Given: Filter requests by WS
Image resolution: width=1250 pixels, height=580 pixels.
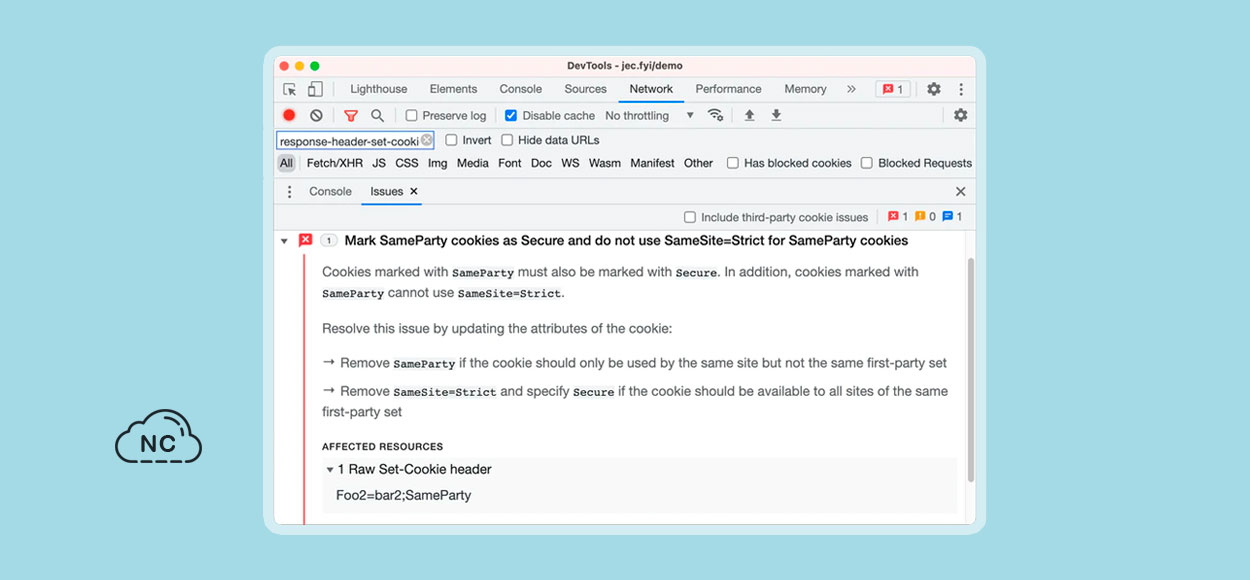Looking at the screenshot, I should point(570,163).
